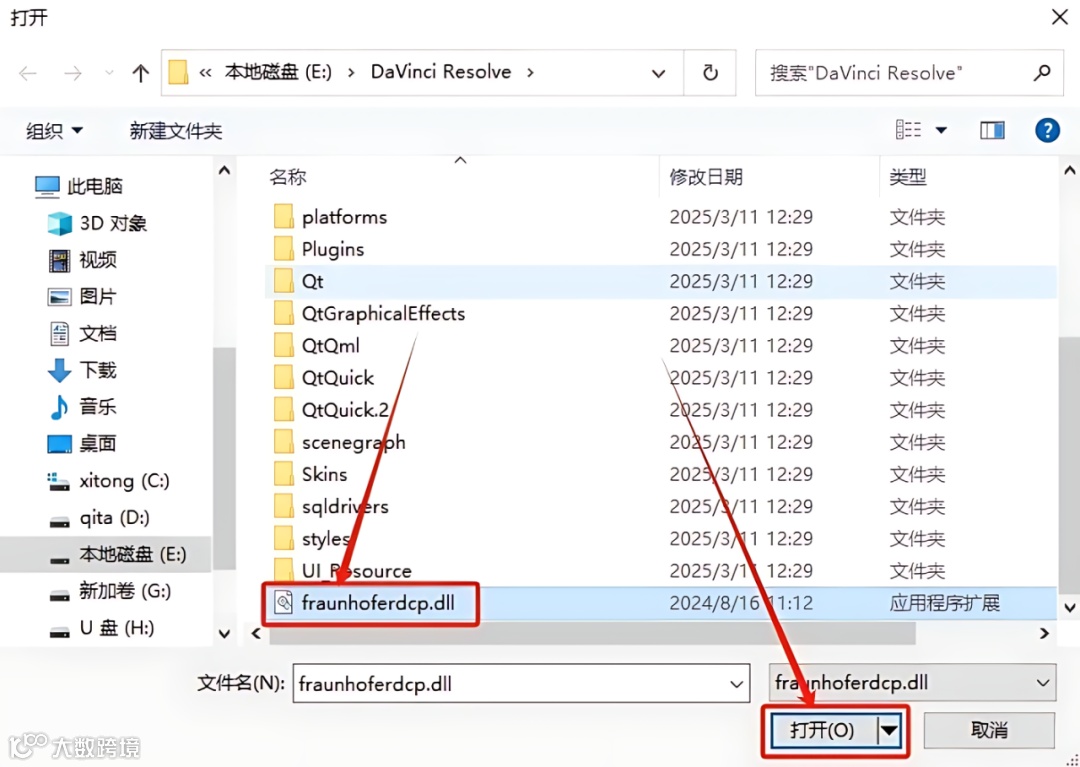Select 本地磁盘 (E:) in sidebar
The height and width of the screenshot is (767, 1080).
pyautogui.click(x=105, y=554)
